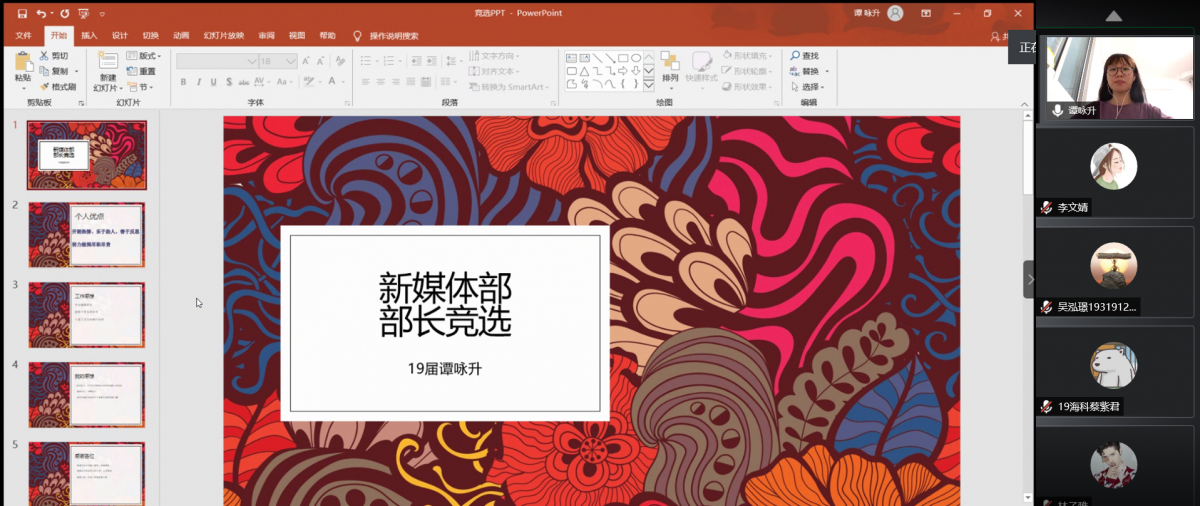Click the Reset (重置) button
This screenshot has width=1200, height=506.
(146, 71)
